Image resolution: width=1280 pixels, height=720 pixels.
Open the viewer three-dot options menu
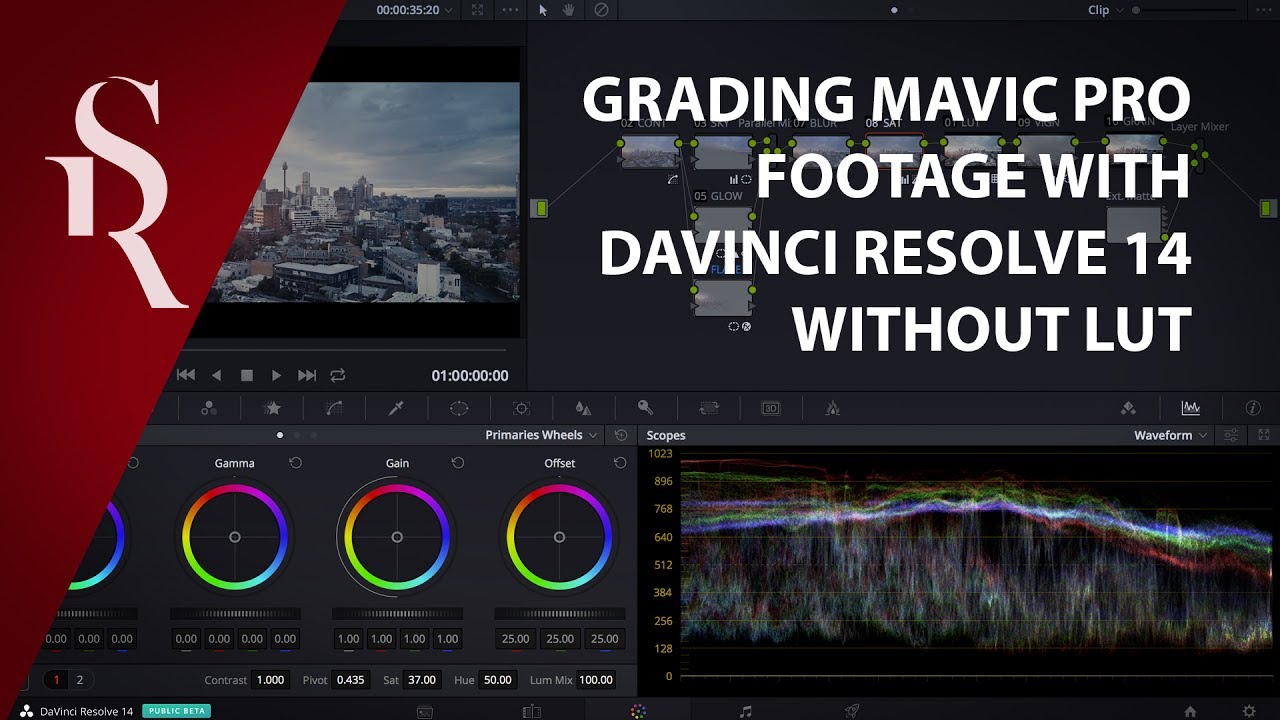point(510,10)
